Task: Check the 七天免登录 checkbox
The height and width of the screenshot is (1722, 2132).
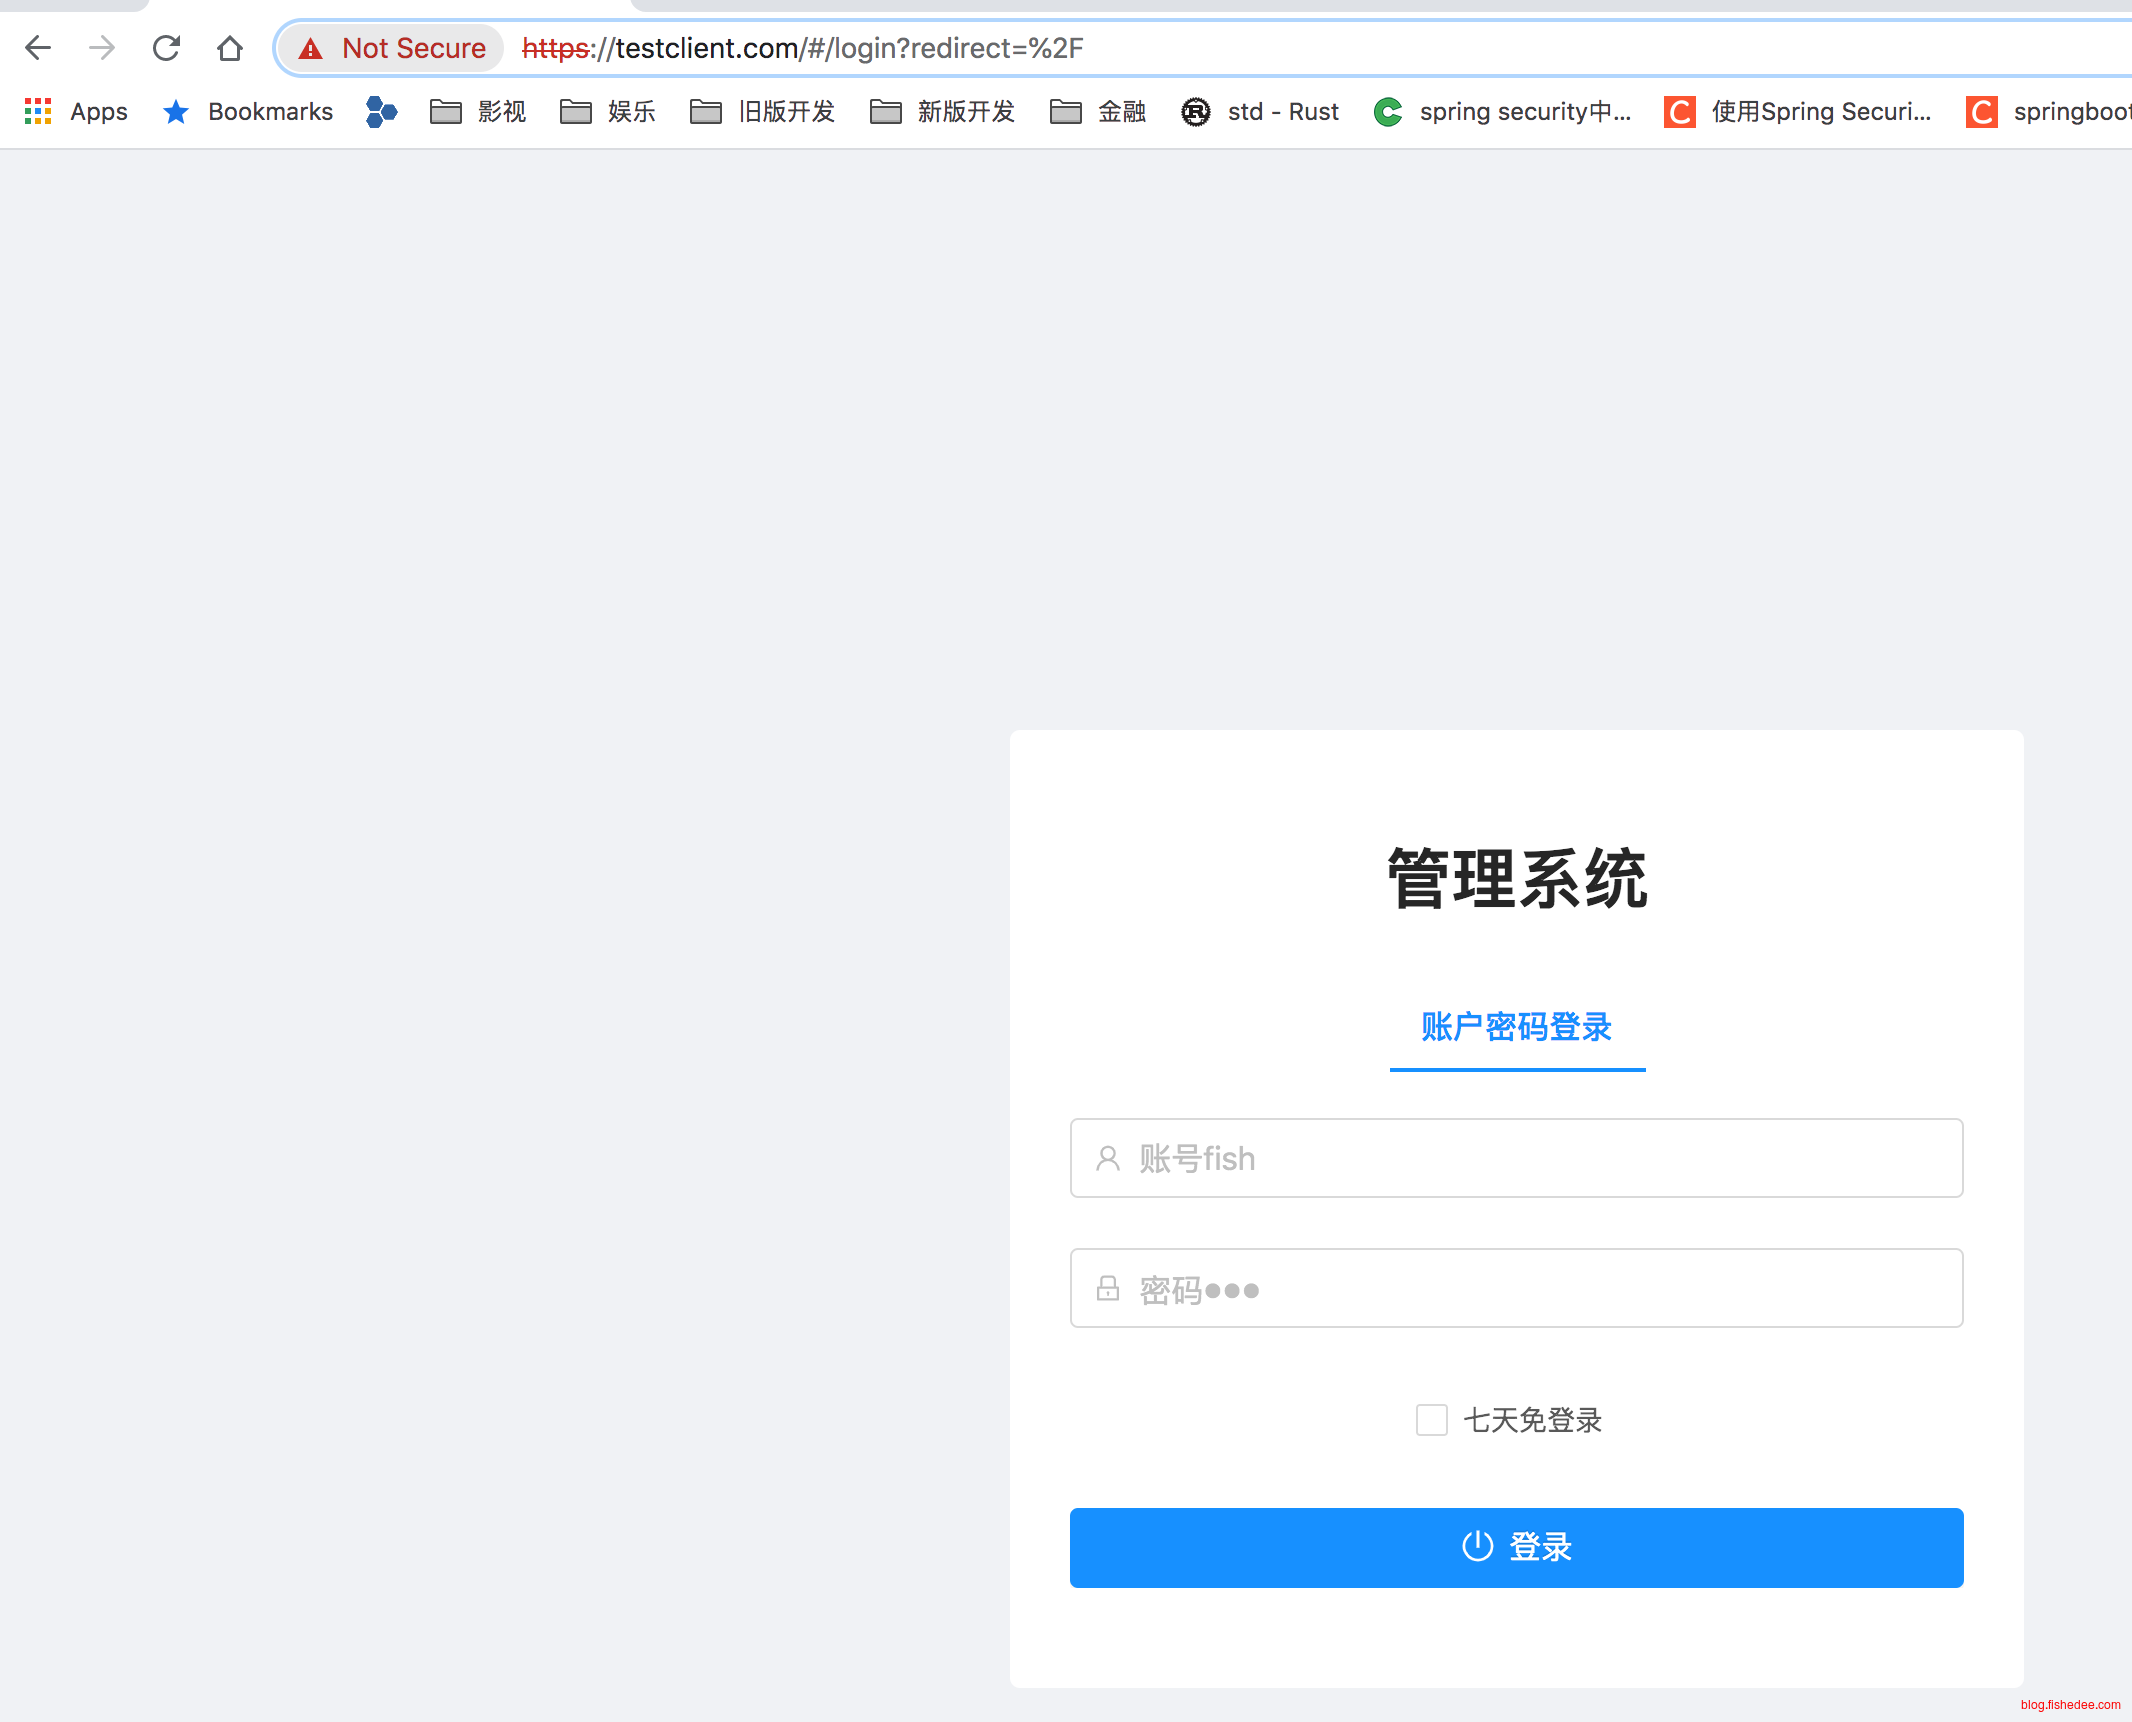Action: pos(1431,1419)
